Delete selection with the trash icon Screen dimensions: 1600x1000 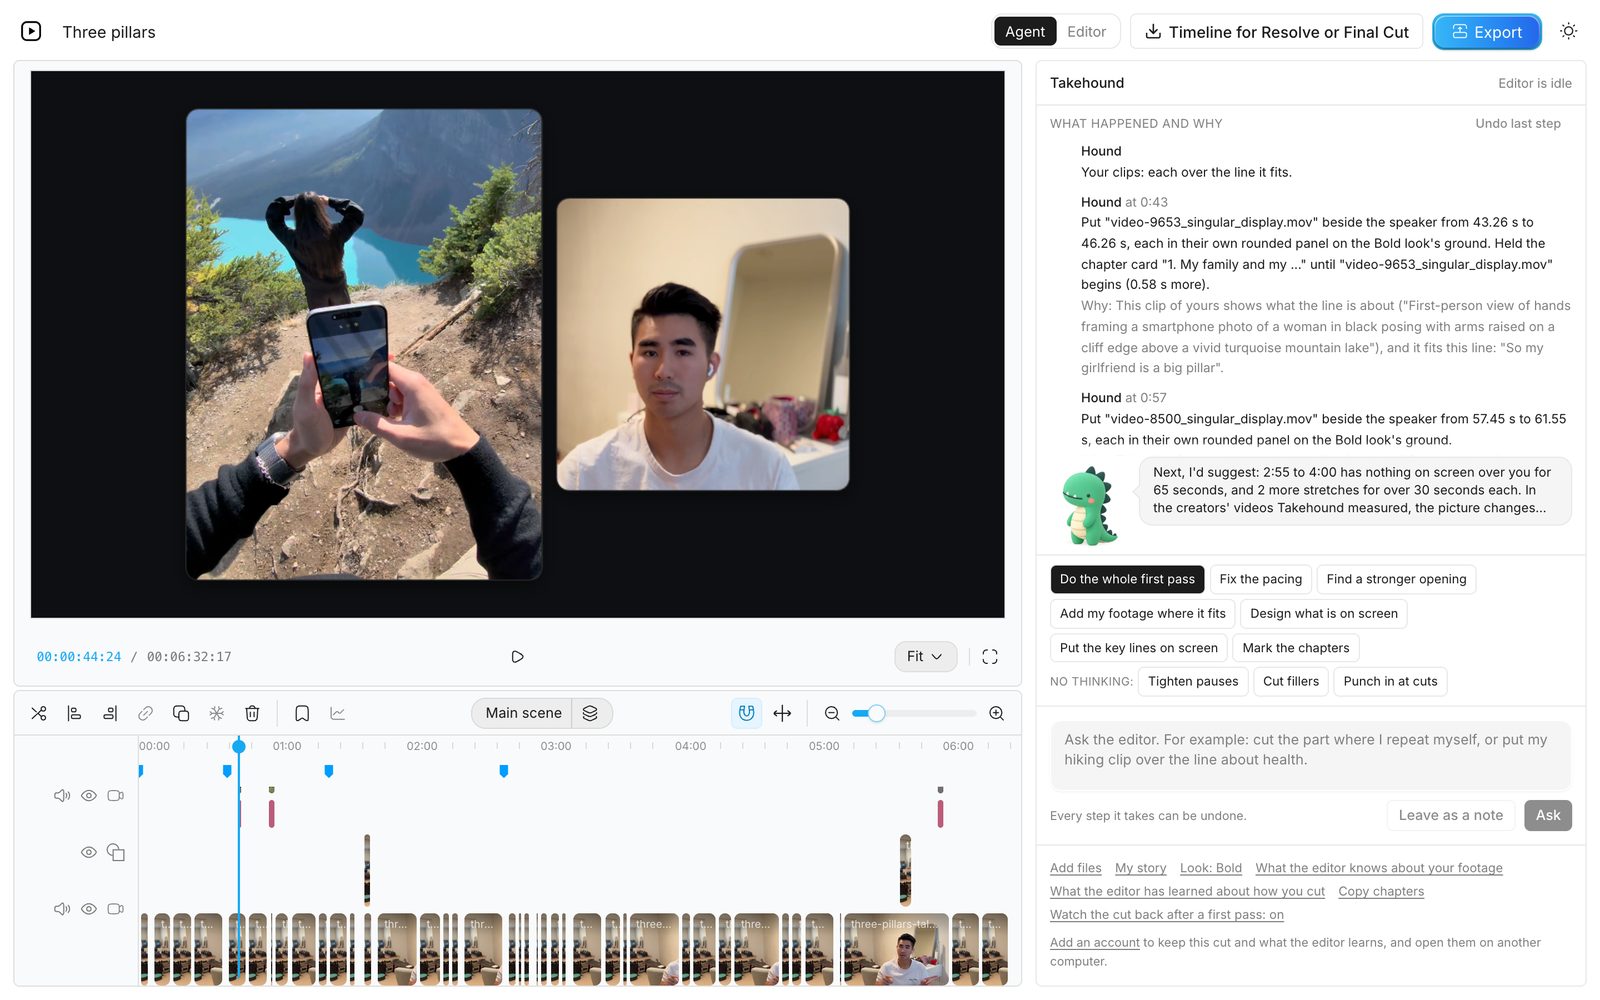click(252, 713)
